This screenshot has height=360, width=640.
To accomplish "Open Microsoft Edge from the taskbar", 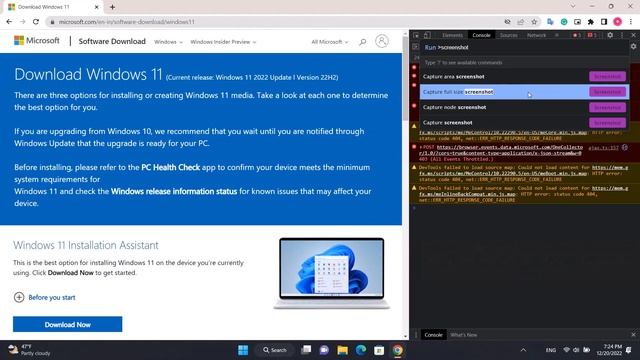I will [360, 350].
